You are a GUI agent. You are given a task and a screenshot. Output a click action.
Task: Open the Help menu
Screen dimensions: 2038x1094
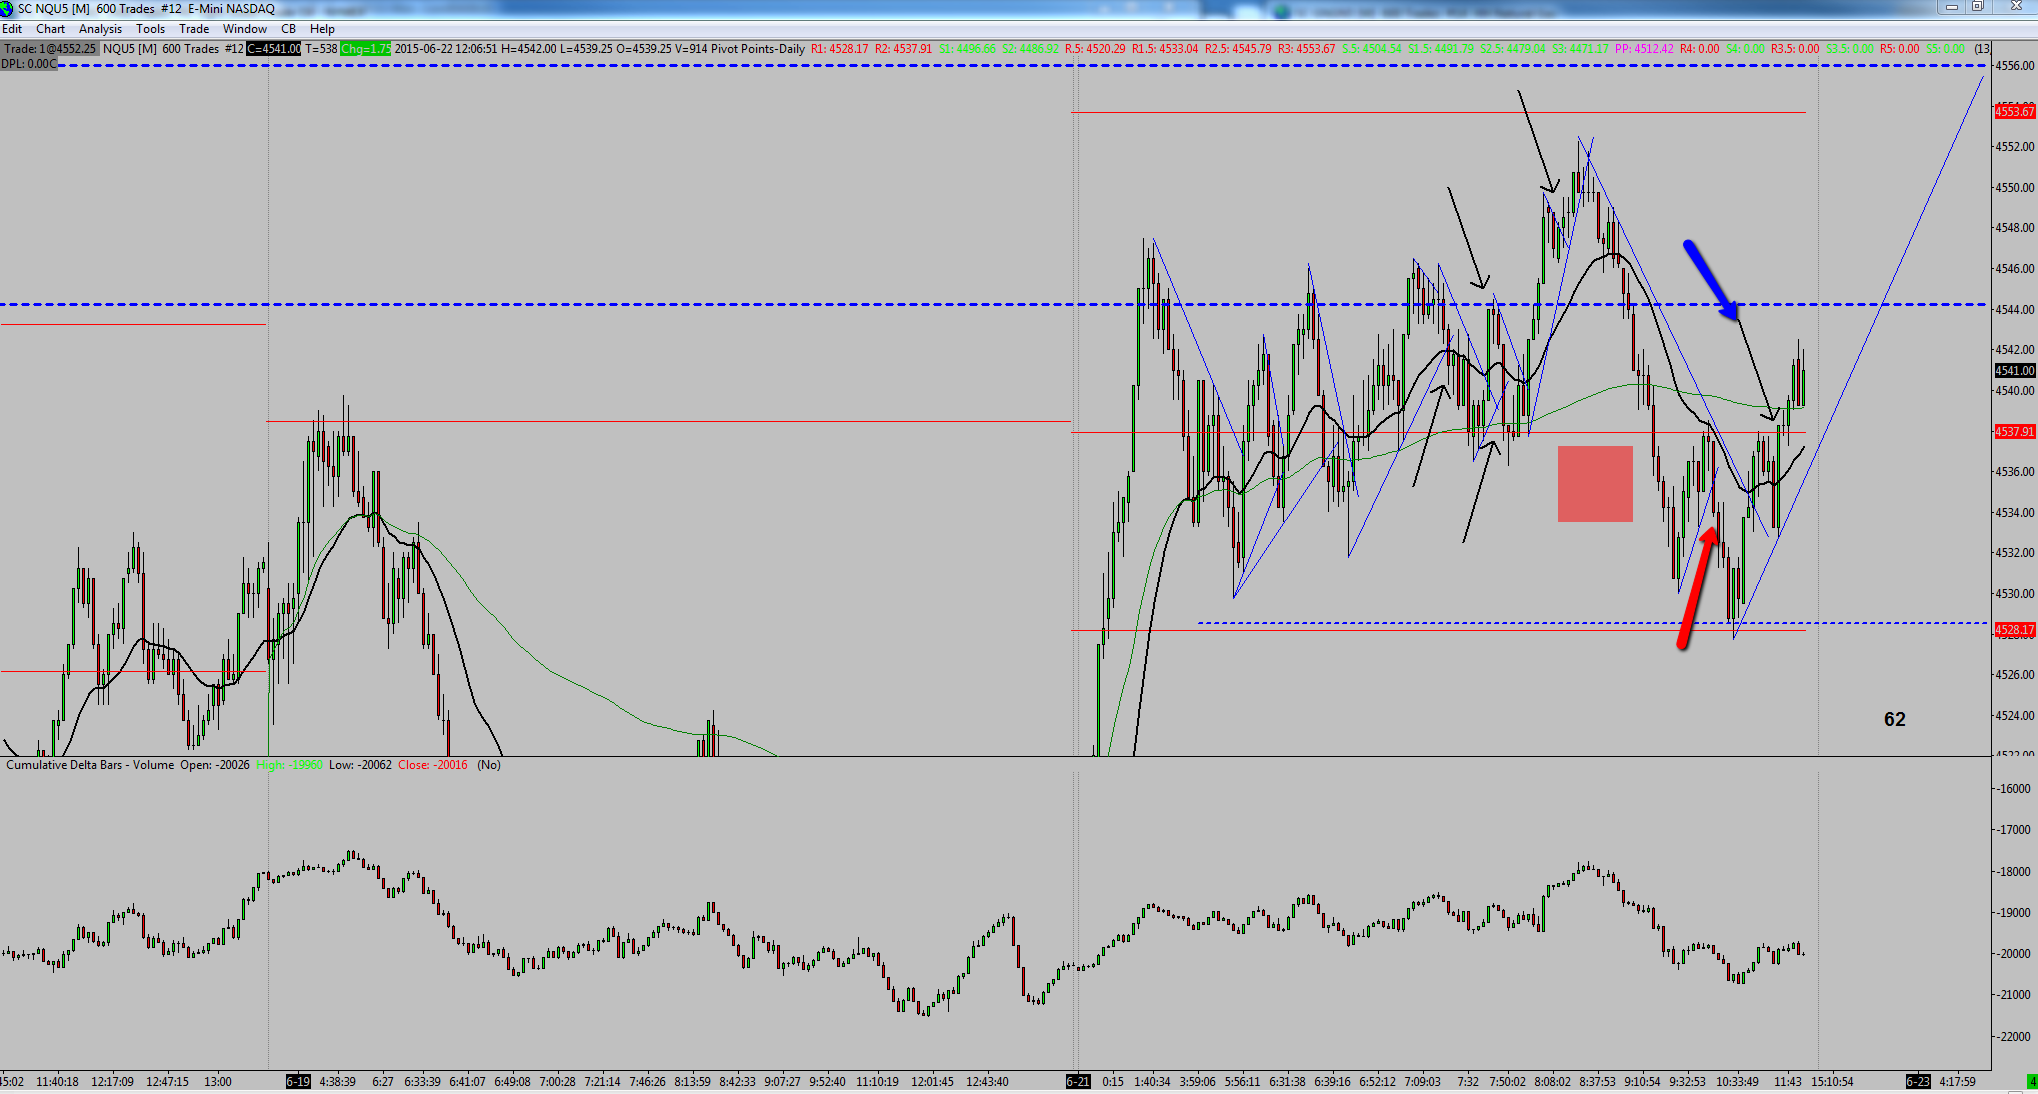322,29
